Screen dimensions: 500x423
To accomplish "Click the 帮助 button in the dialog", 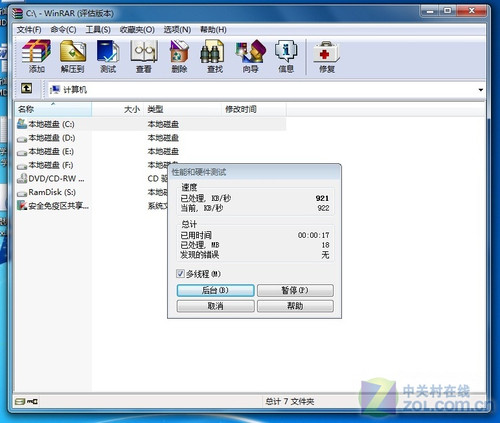I will point(295,306).
